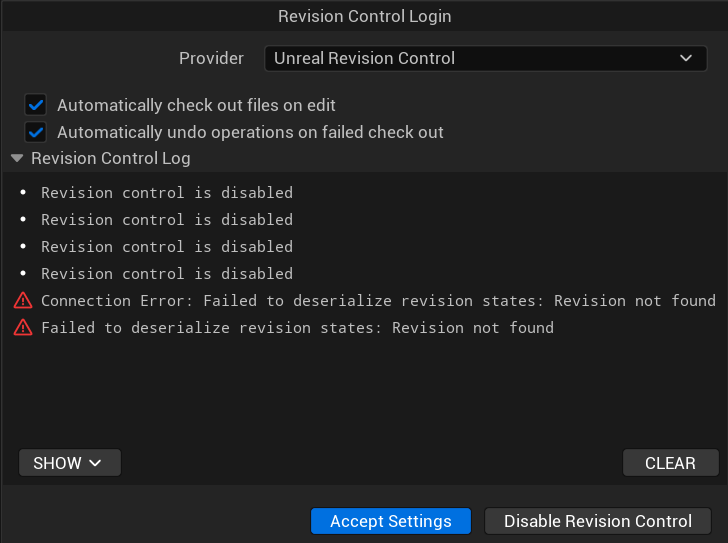Collapse the Revision Control Log section
Viewport: 728px width, 543px height.
[x=17, y=159]
